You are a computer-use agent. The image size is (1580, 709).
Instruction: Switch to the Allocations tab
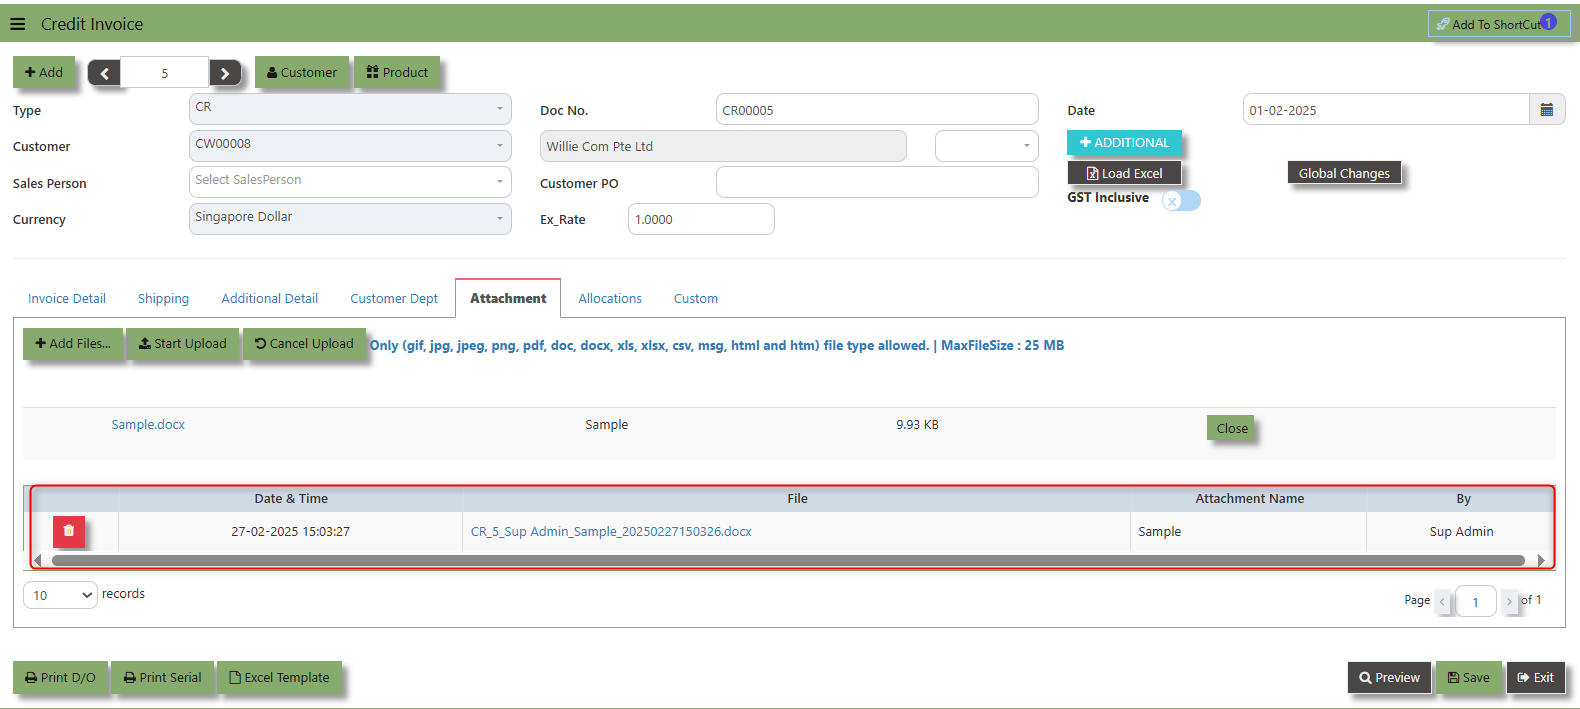point(610,298)
